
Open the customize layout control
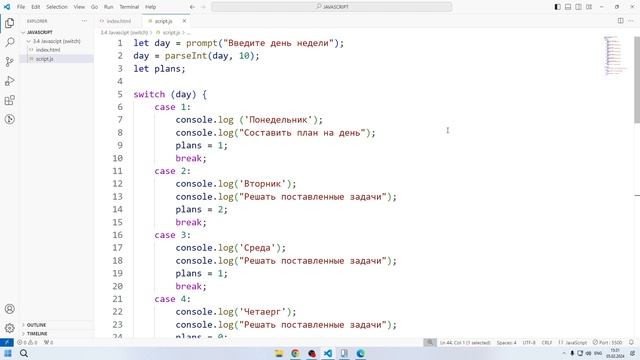click(589, 7)
